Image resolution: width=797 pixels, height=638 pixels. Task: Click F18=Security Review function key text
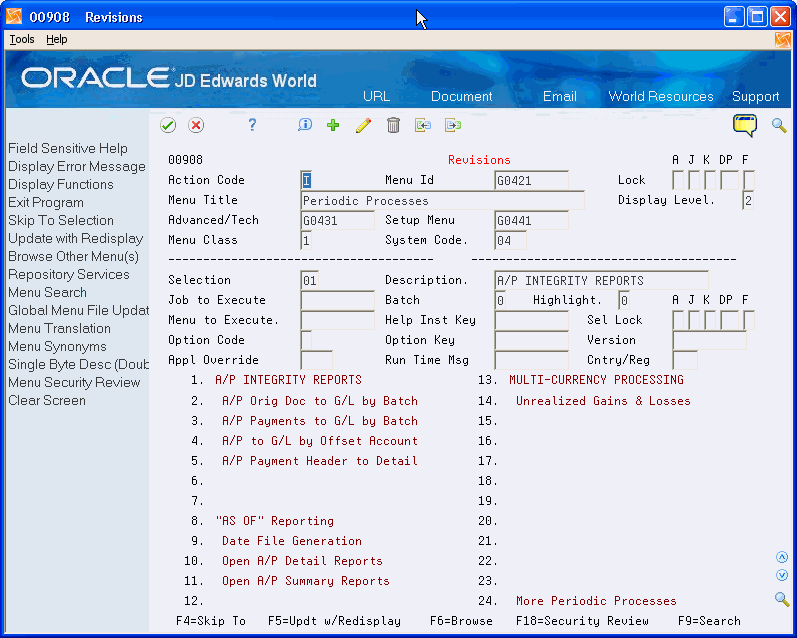(x=582, y=621)
